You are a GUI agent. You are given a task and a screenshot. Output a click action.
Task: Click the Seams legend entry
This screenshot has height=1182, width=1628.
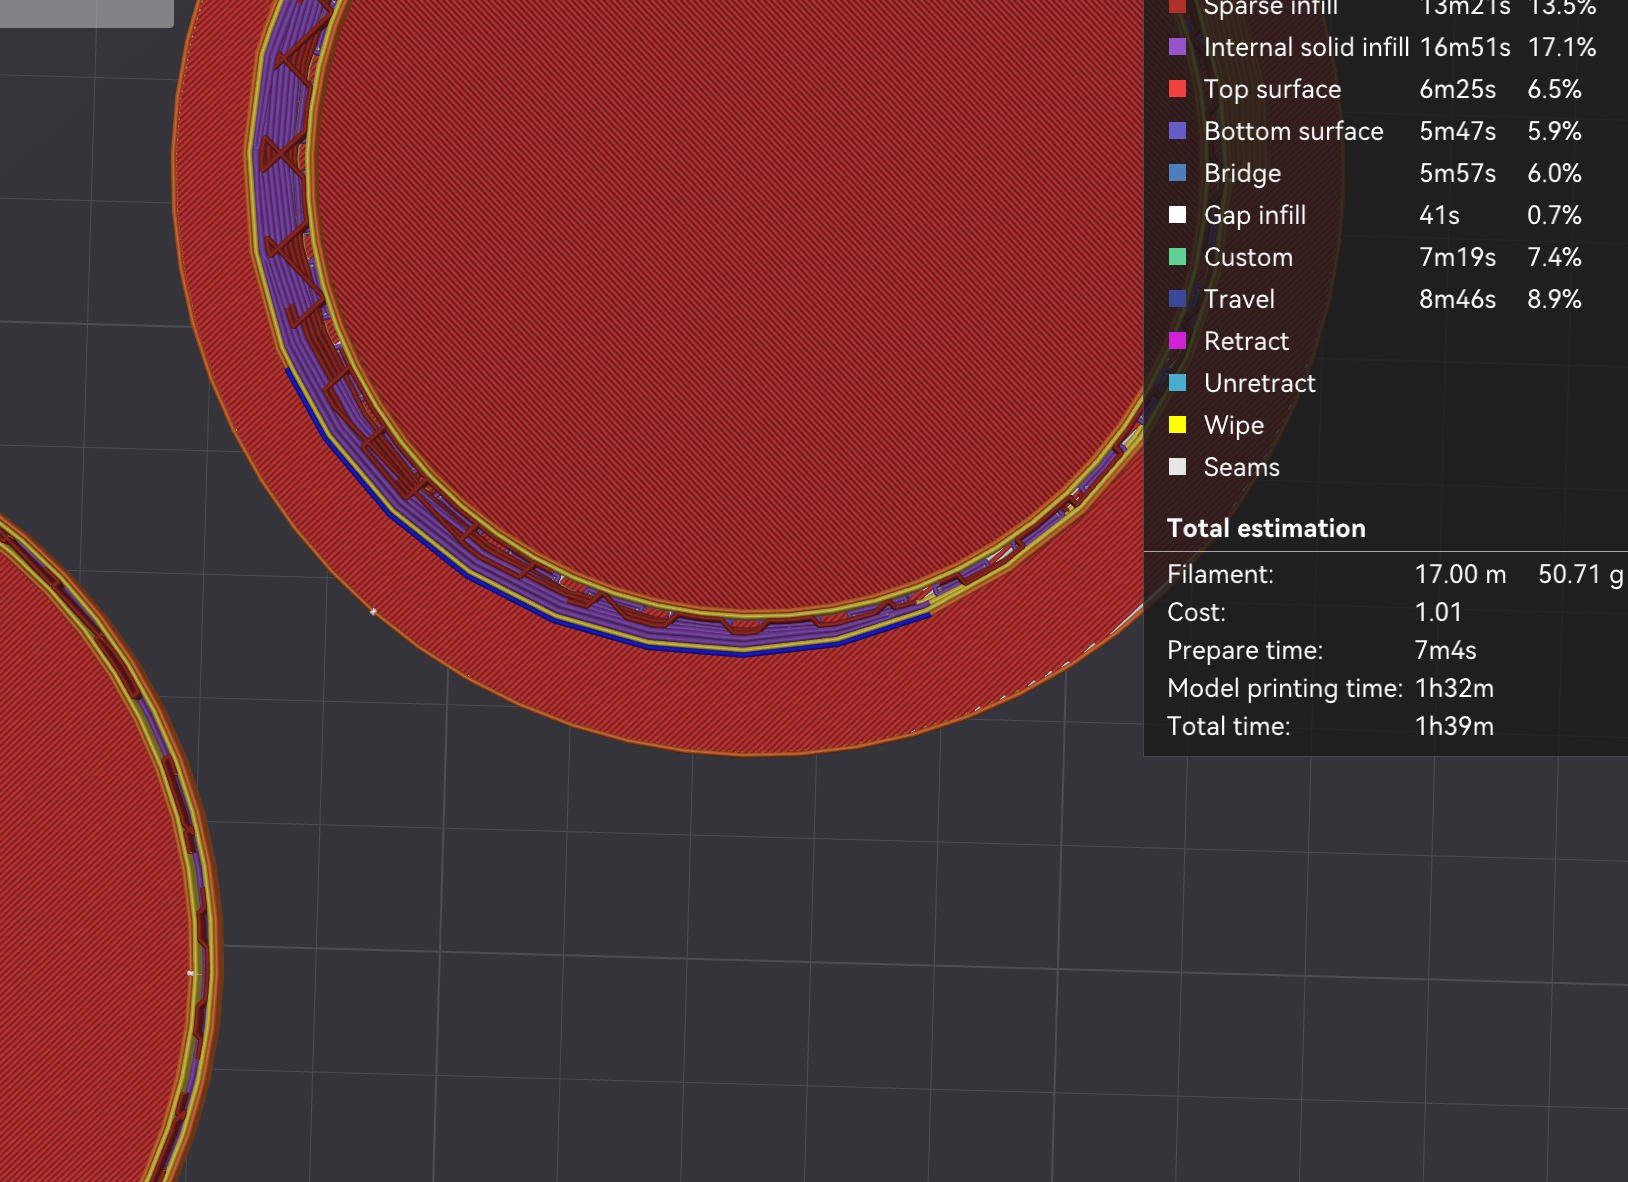point(1241,467)
